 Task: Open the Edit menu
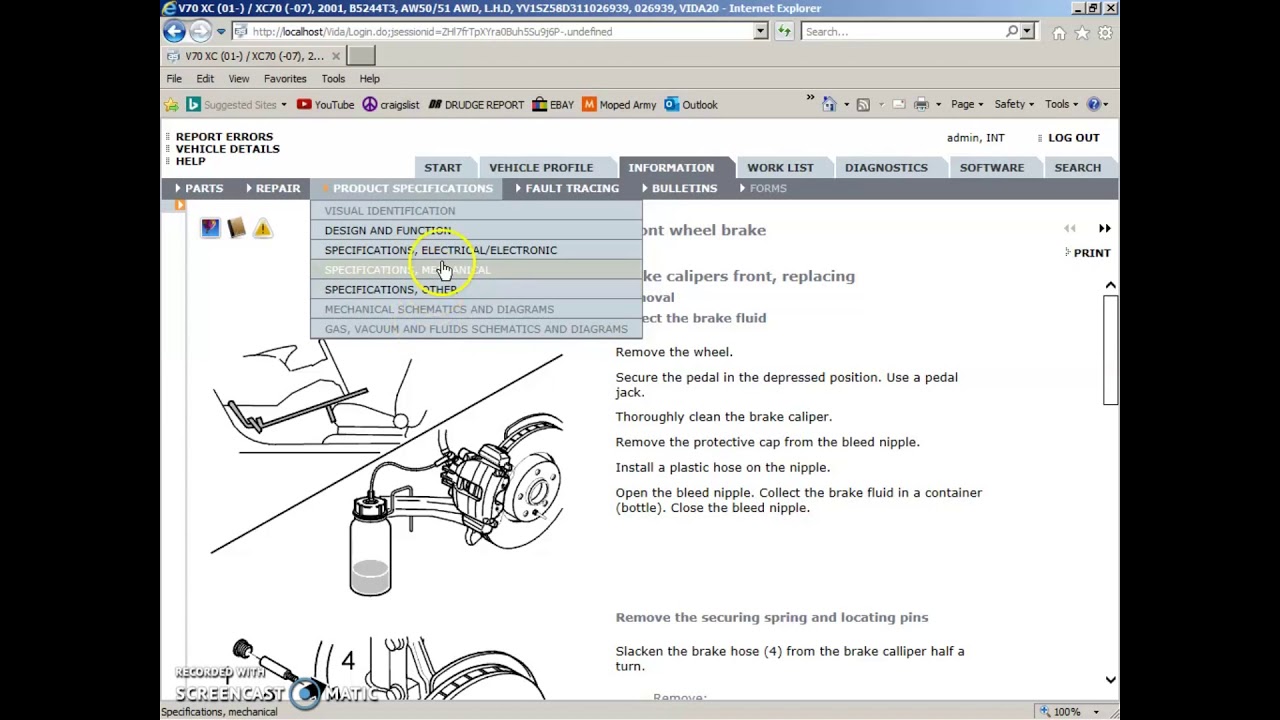205,78
